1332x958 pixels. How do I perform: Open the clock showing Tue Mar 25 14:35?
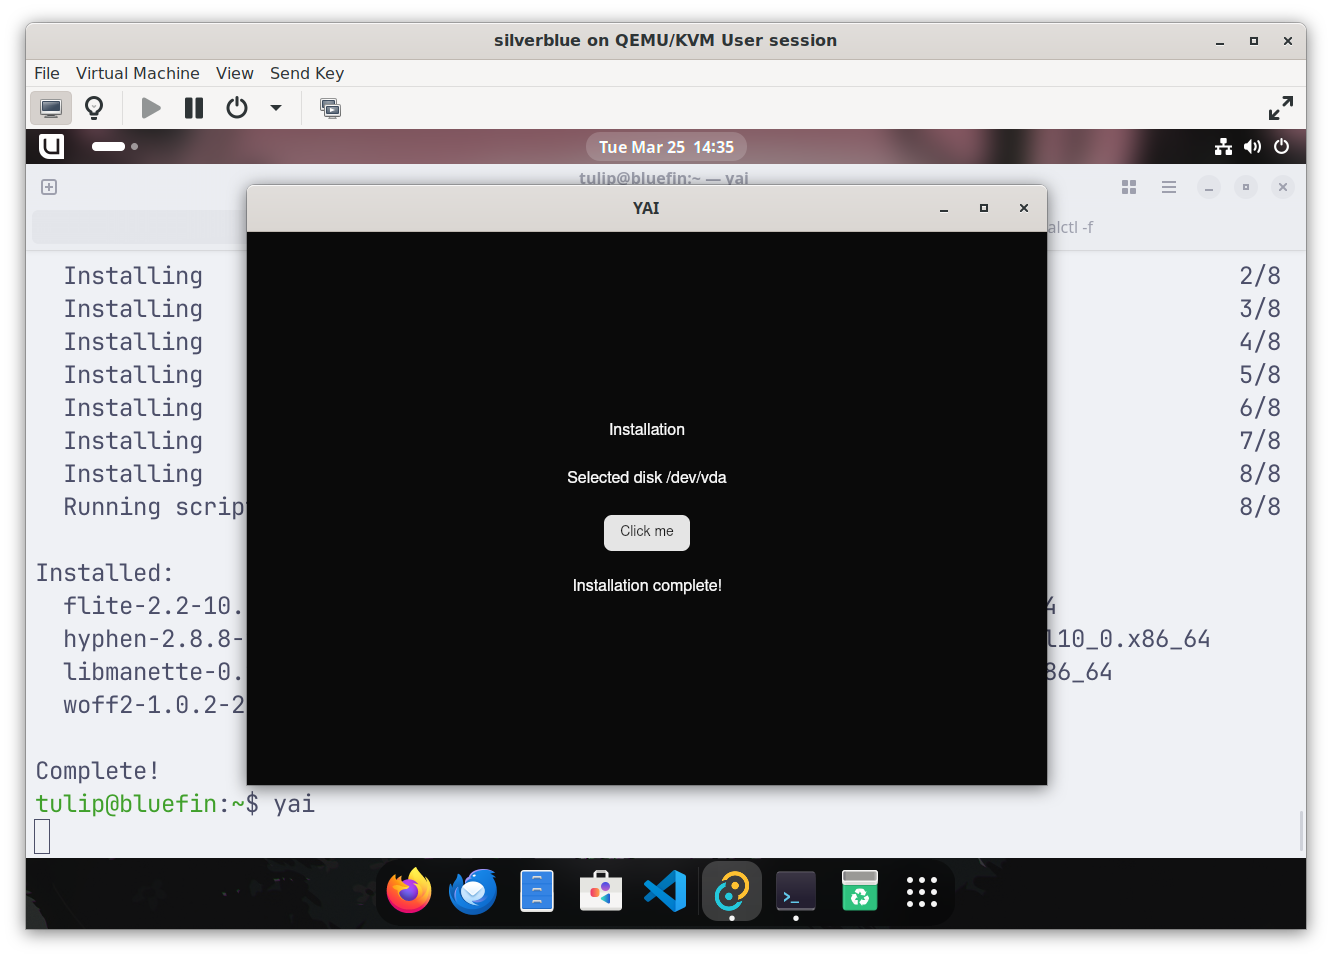tap(666, 147)
